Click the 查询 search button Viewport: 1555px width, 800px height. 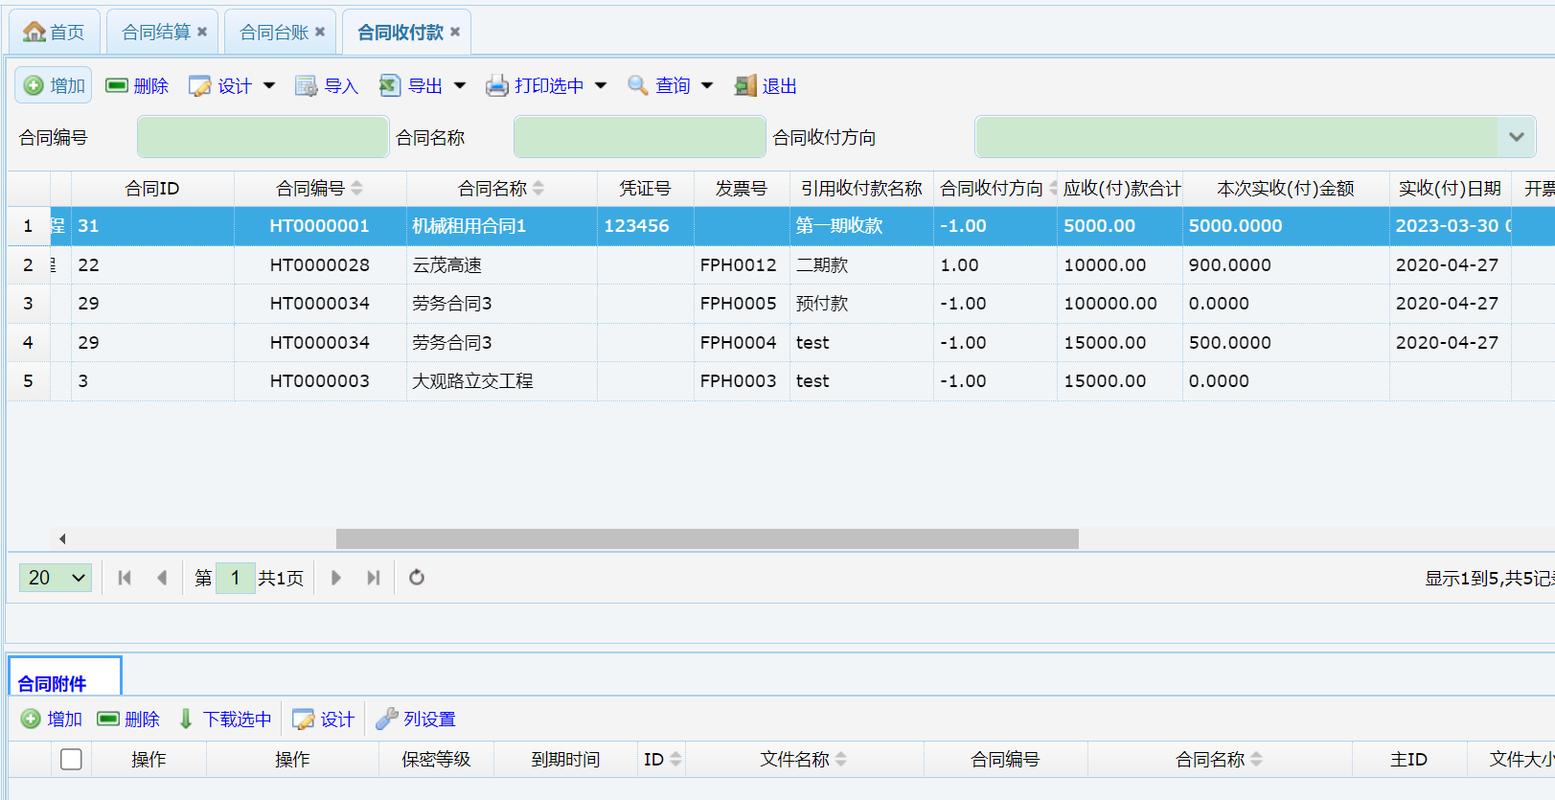(659, 86)
